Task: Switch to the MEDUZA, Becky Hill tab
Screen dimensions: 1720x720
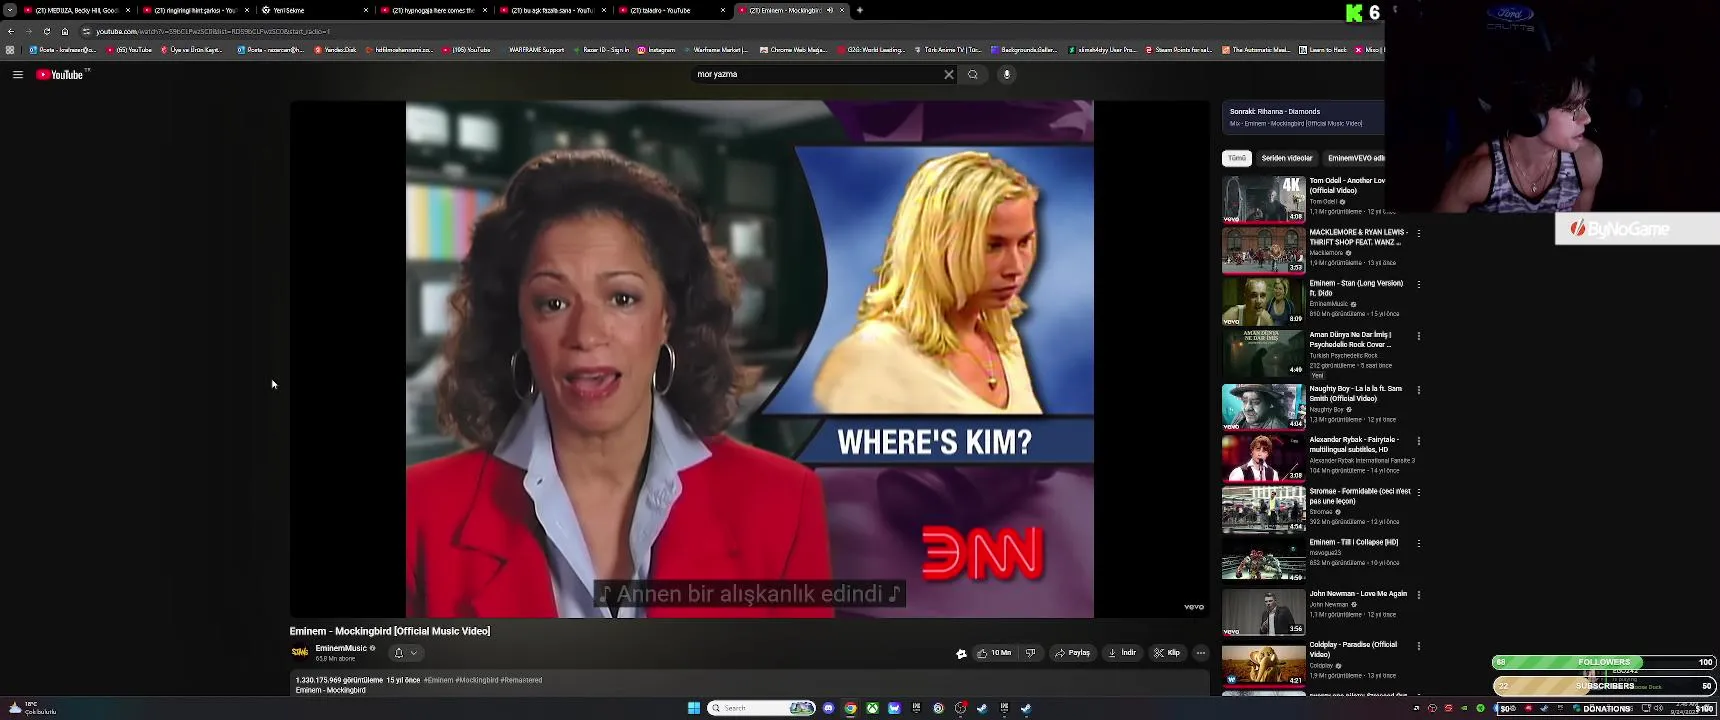Action: click(x=76, y=10)
